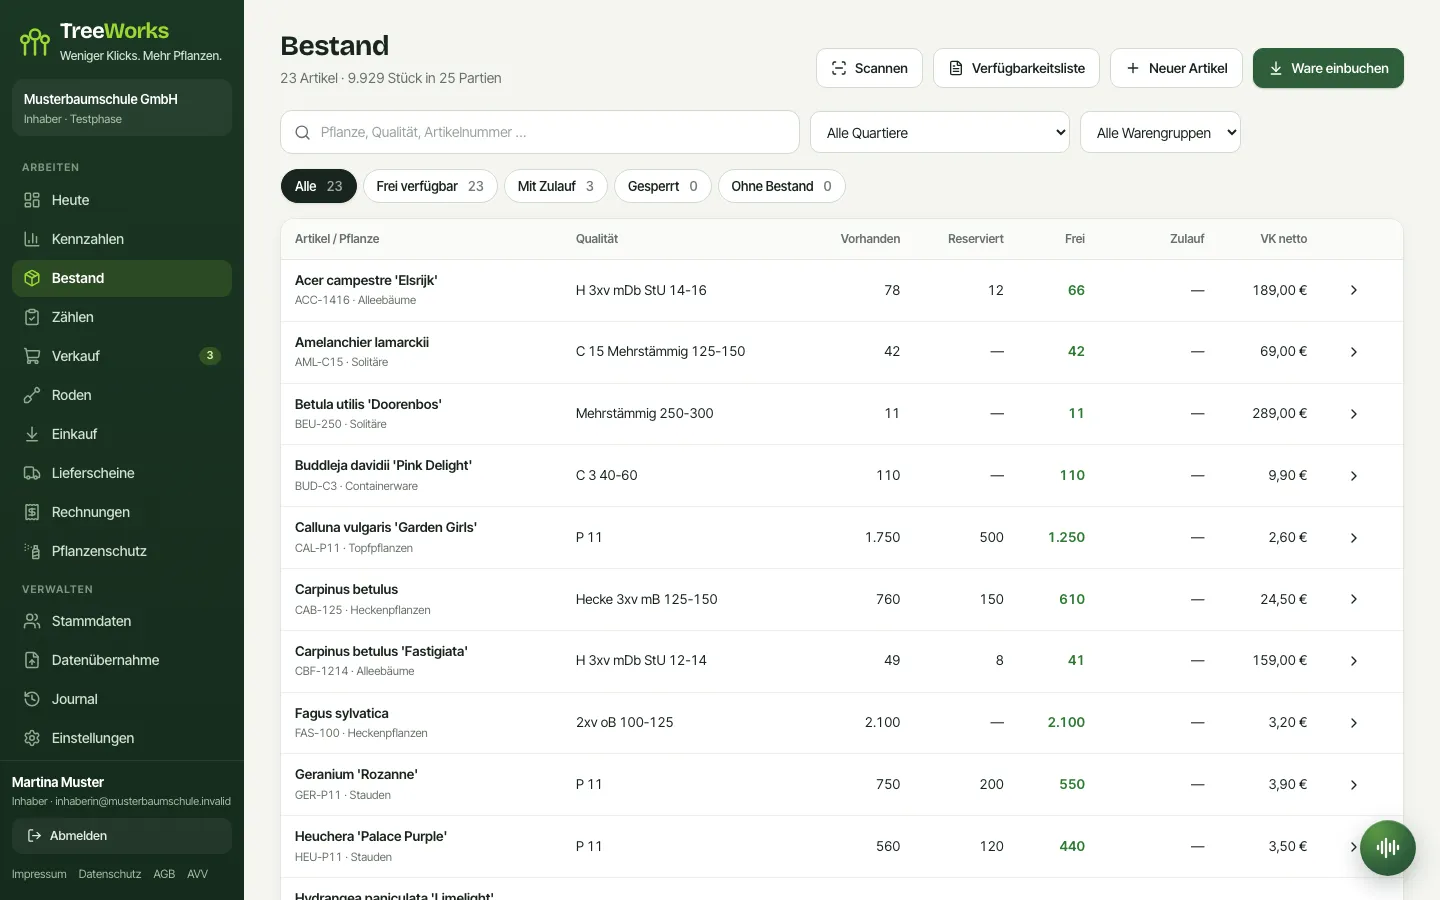
Task: Click the Verkauf badge showing 3
Action: (x=210, y=356)
